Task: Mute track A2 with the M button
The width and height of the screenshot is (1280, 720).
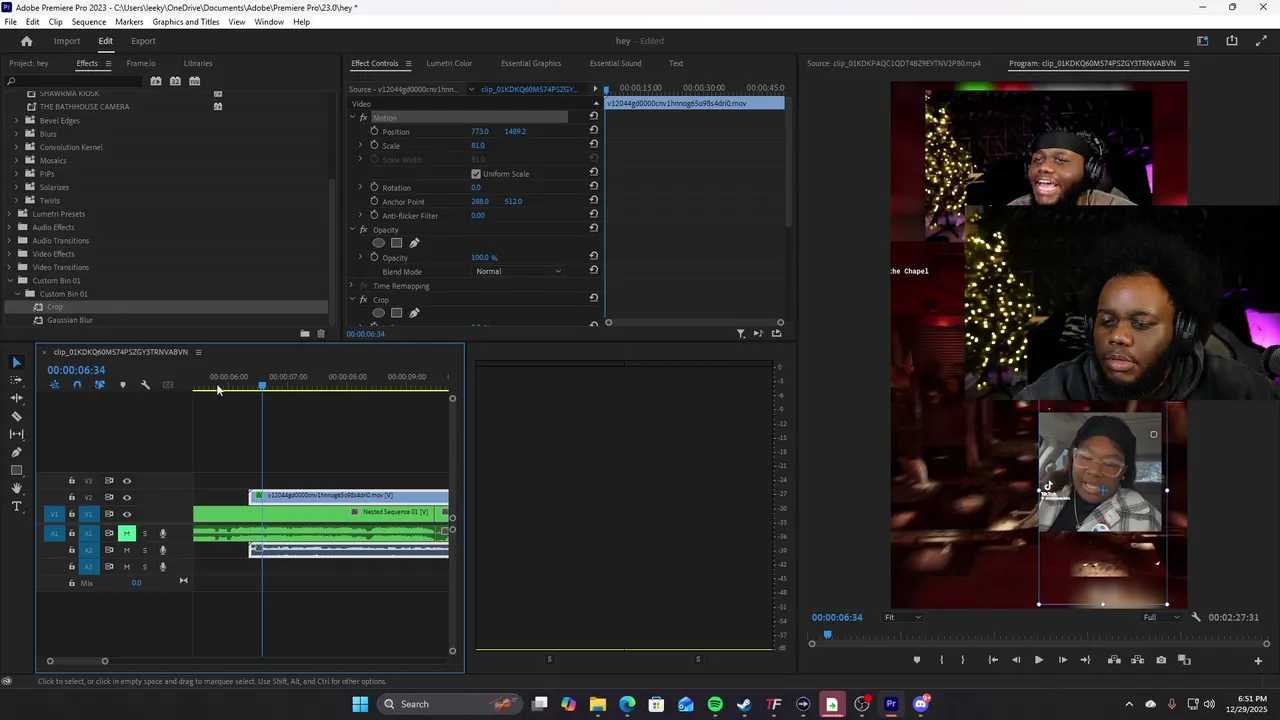Action: point(126,550)
